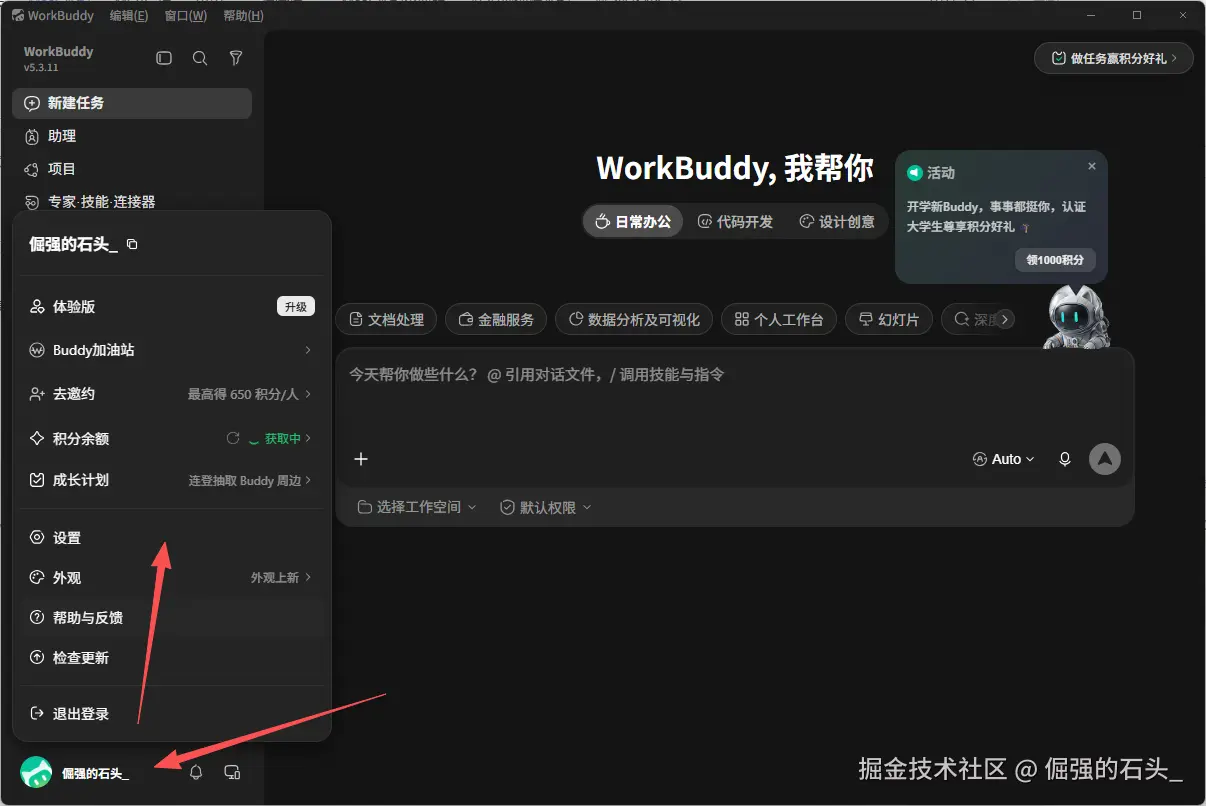The width and height of the screenshot is (1206, 806).
Task: Select the 文档处理 chip
Action: (x=387, y=319)
